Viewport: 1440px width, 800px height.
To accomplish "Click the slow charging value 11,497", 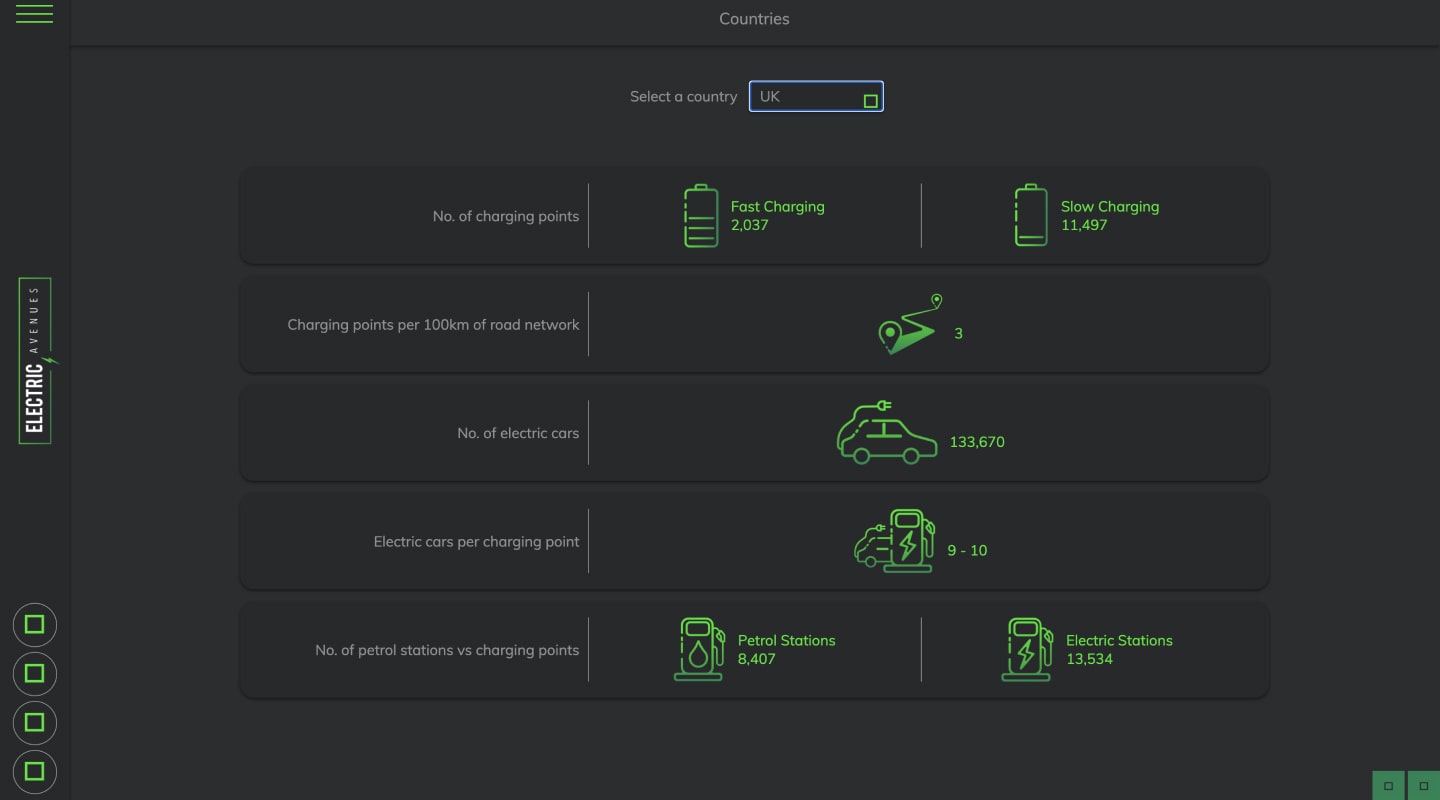I will [x=1084, y=225].
